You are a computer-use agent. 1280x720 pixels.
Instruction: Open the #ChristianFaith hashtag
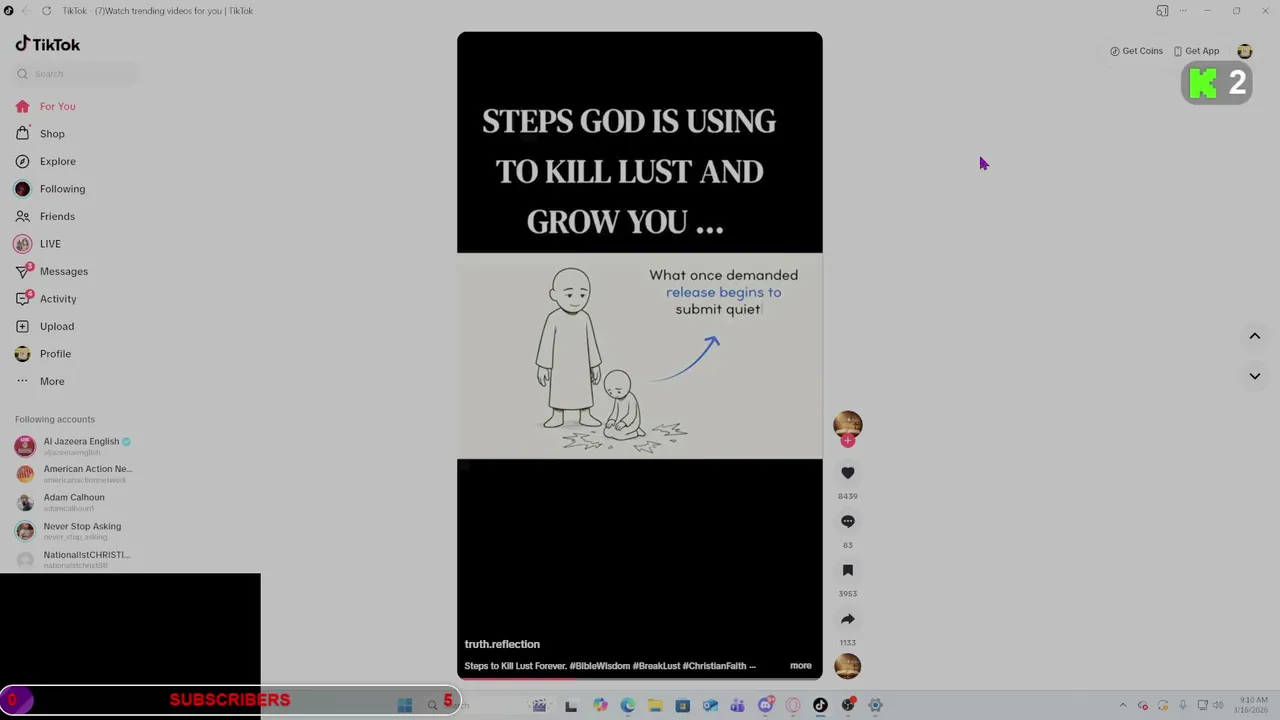tap(714, 666)
